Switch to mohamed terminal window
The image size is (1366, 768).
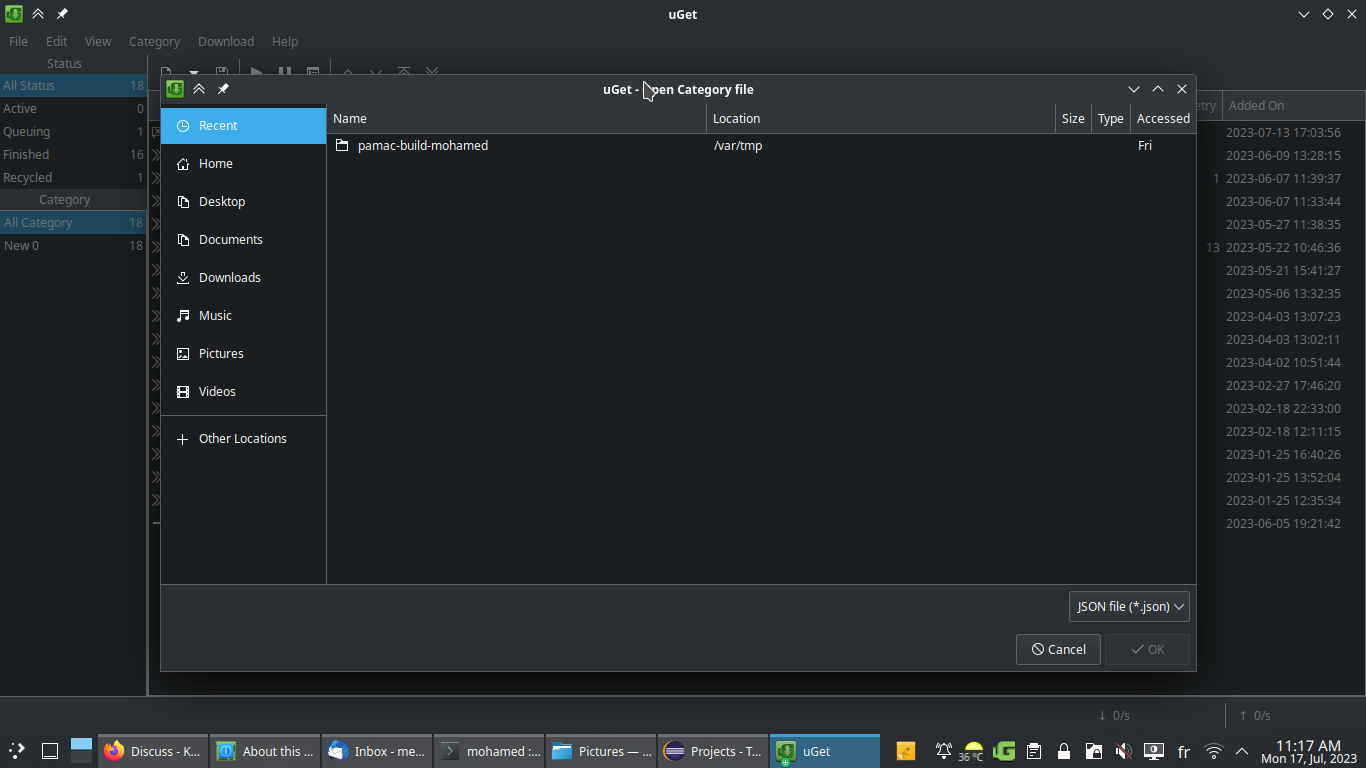point(490,751)
